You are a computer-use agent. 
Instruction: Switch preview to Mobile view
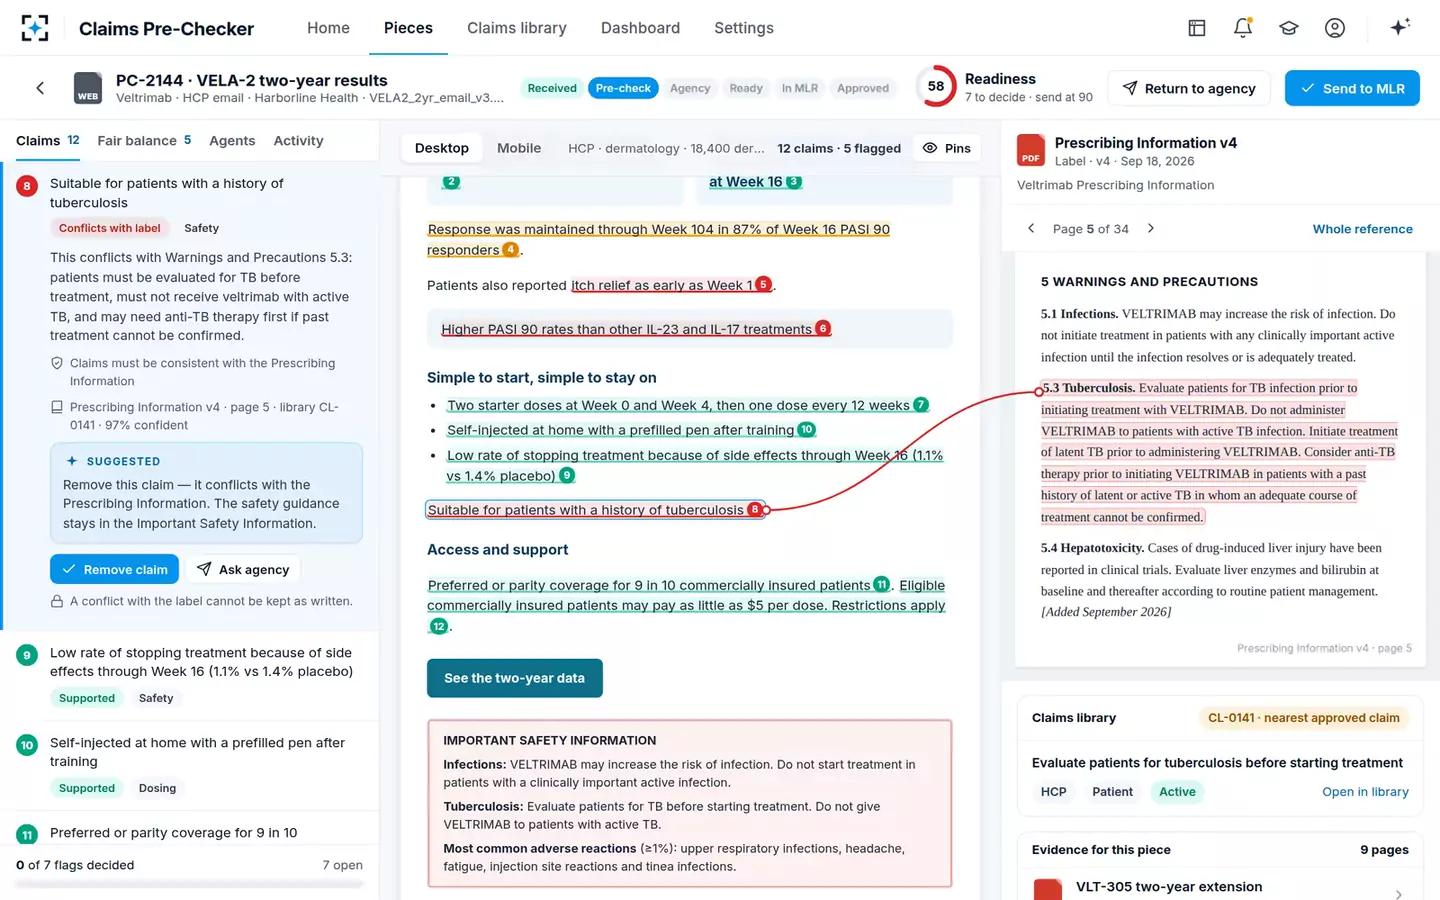(519, 148)
